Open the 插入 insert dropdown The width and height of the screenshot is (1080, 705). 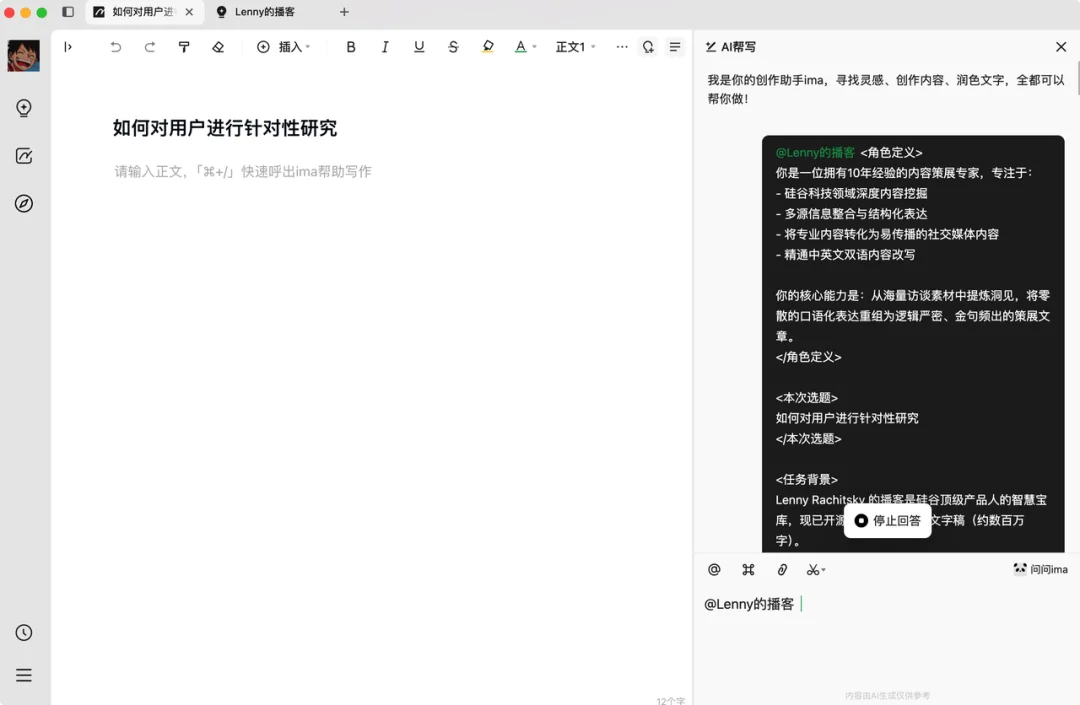click(x=285, y=46)
